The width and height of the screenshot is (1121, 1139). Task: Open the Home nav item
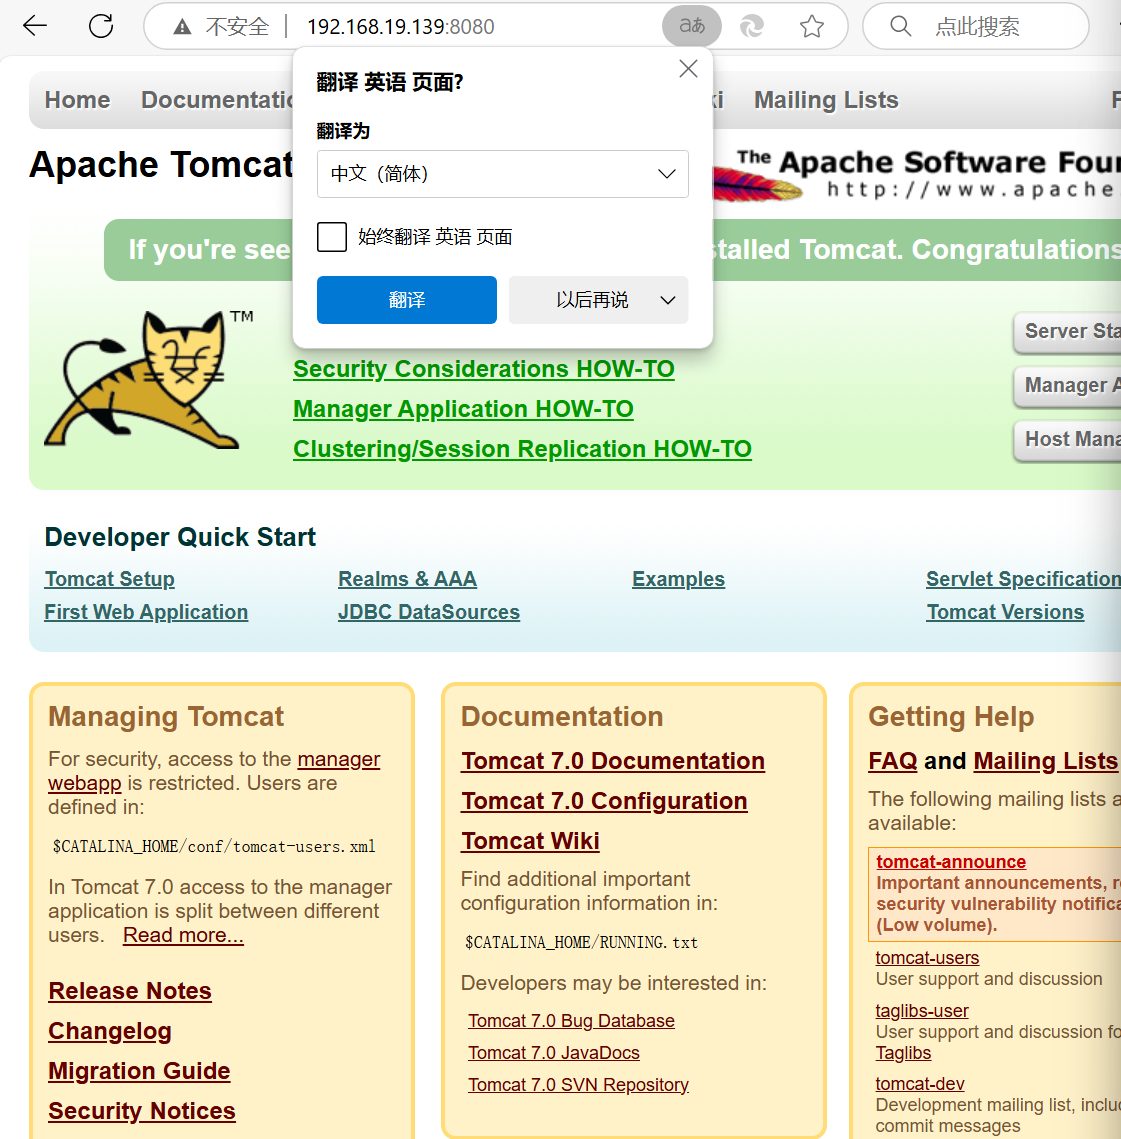click(x=77, y=100)
